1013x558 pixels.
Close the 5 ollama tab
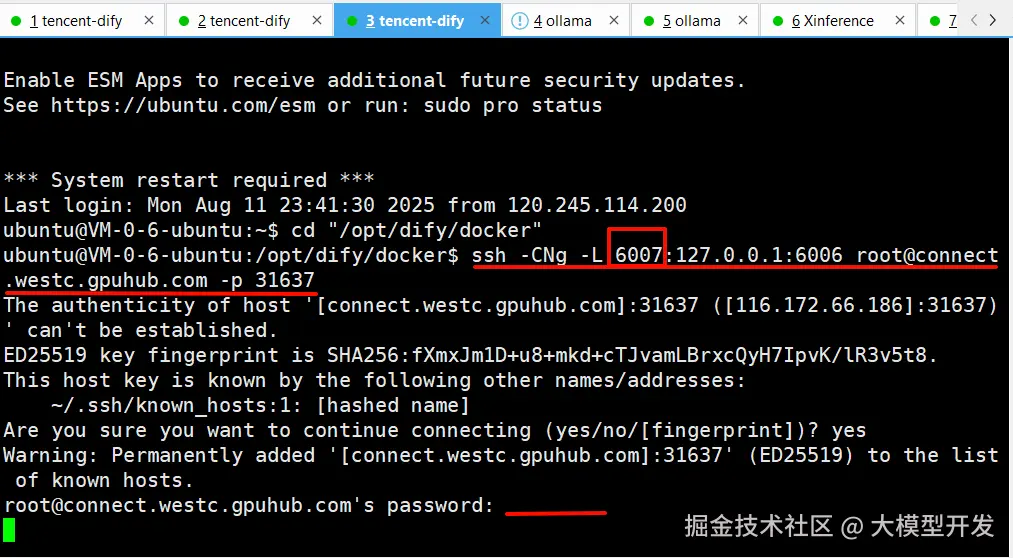pyautogui.click(x=742, y=20)
